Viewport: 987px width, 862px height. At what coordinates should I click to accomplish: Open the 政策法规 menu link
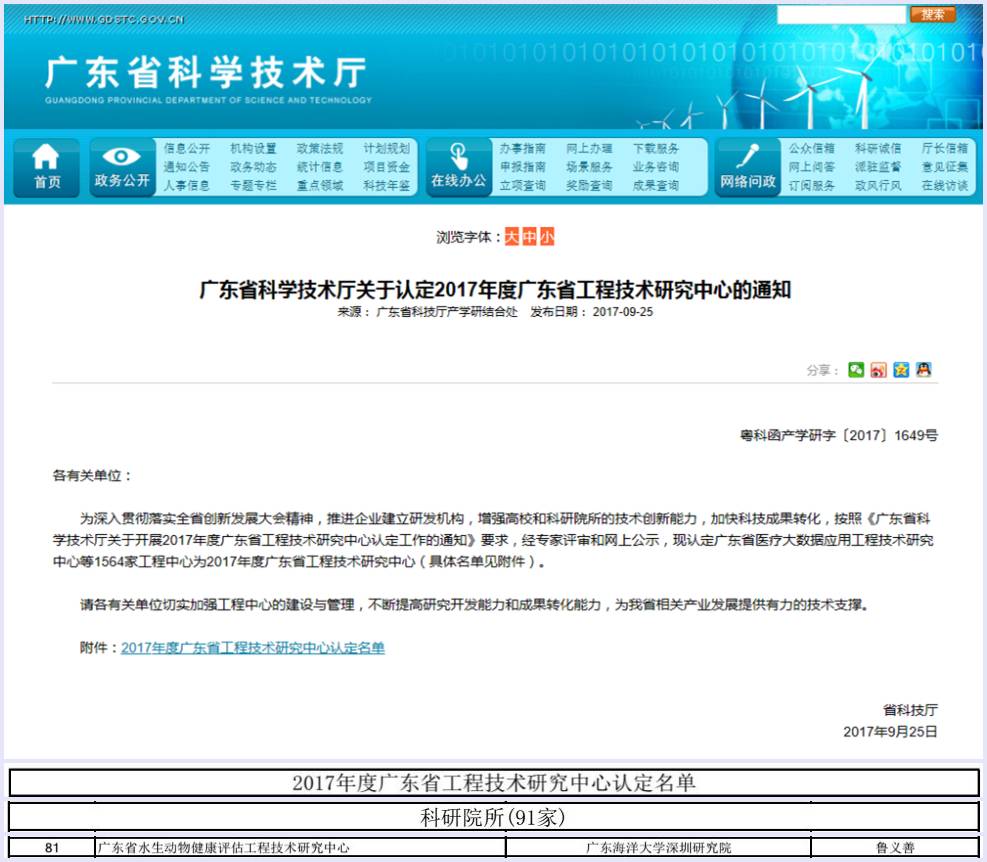coord(320,149)
